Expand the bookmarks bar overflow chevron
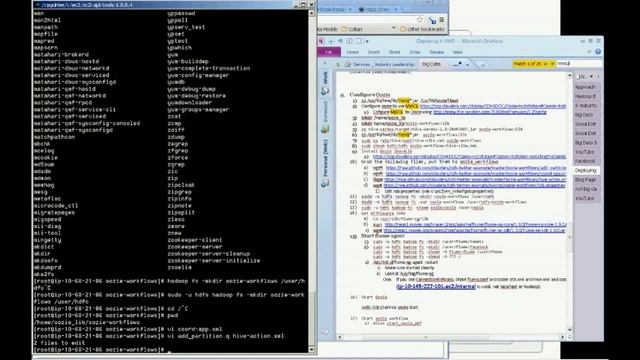Viewport: 640px width, 360px height. click(394, 29)
